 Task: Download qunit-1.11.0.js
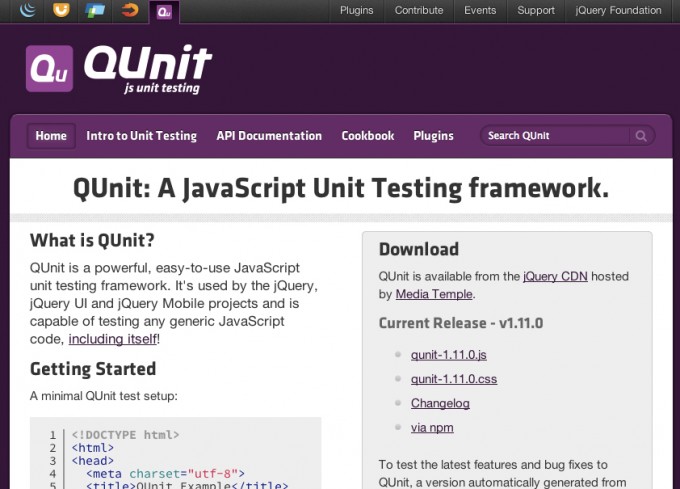pos(449,355)
